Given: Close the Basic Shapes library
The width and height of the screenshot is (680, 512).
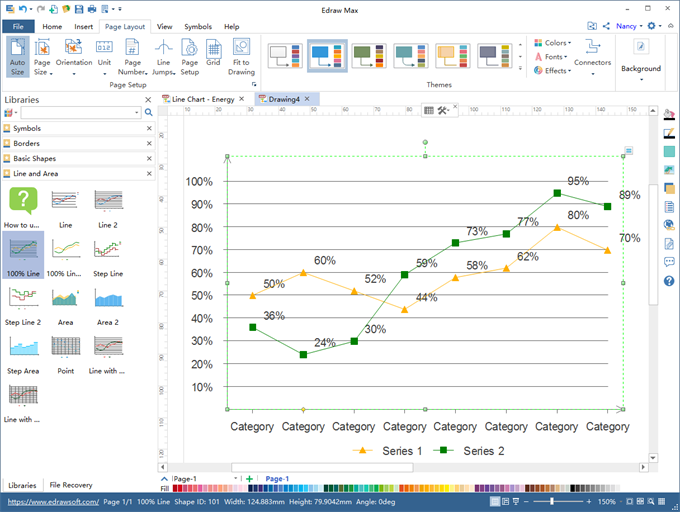Looking at the screenshot, I should pyautogui.click(x=149, y=158).
